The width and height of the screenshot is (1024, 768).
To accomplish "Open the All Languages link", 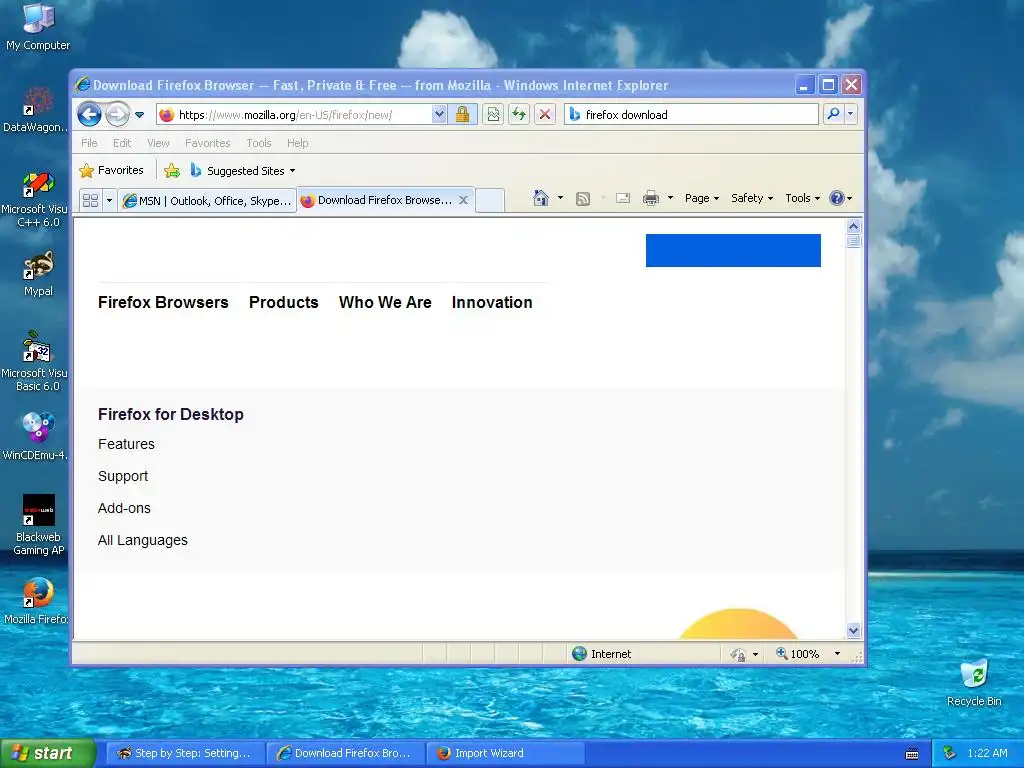I will click(x=142, y=540).
